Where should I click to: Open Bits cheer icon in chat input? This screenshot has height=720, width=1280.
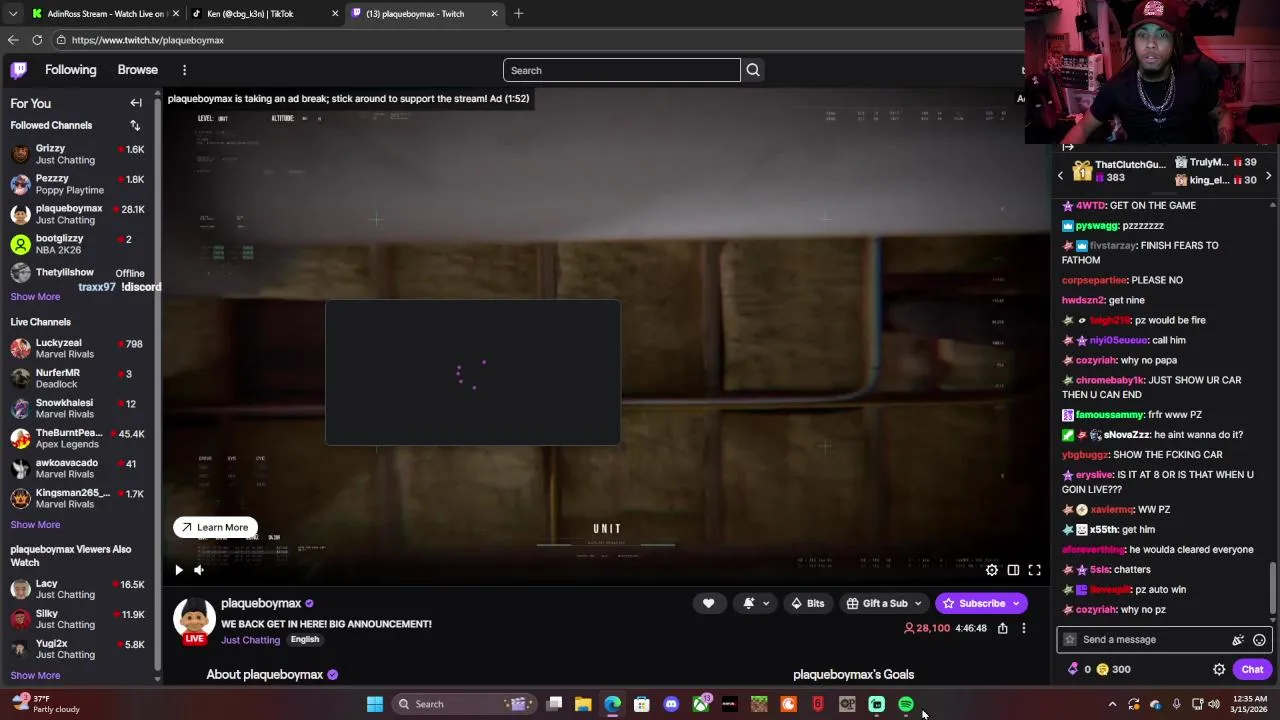pyautogui.click(x=1238, y=640)
